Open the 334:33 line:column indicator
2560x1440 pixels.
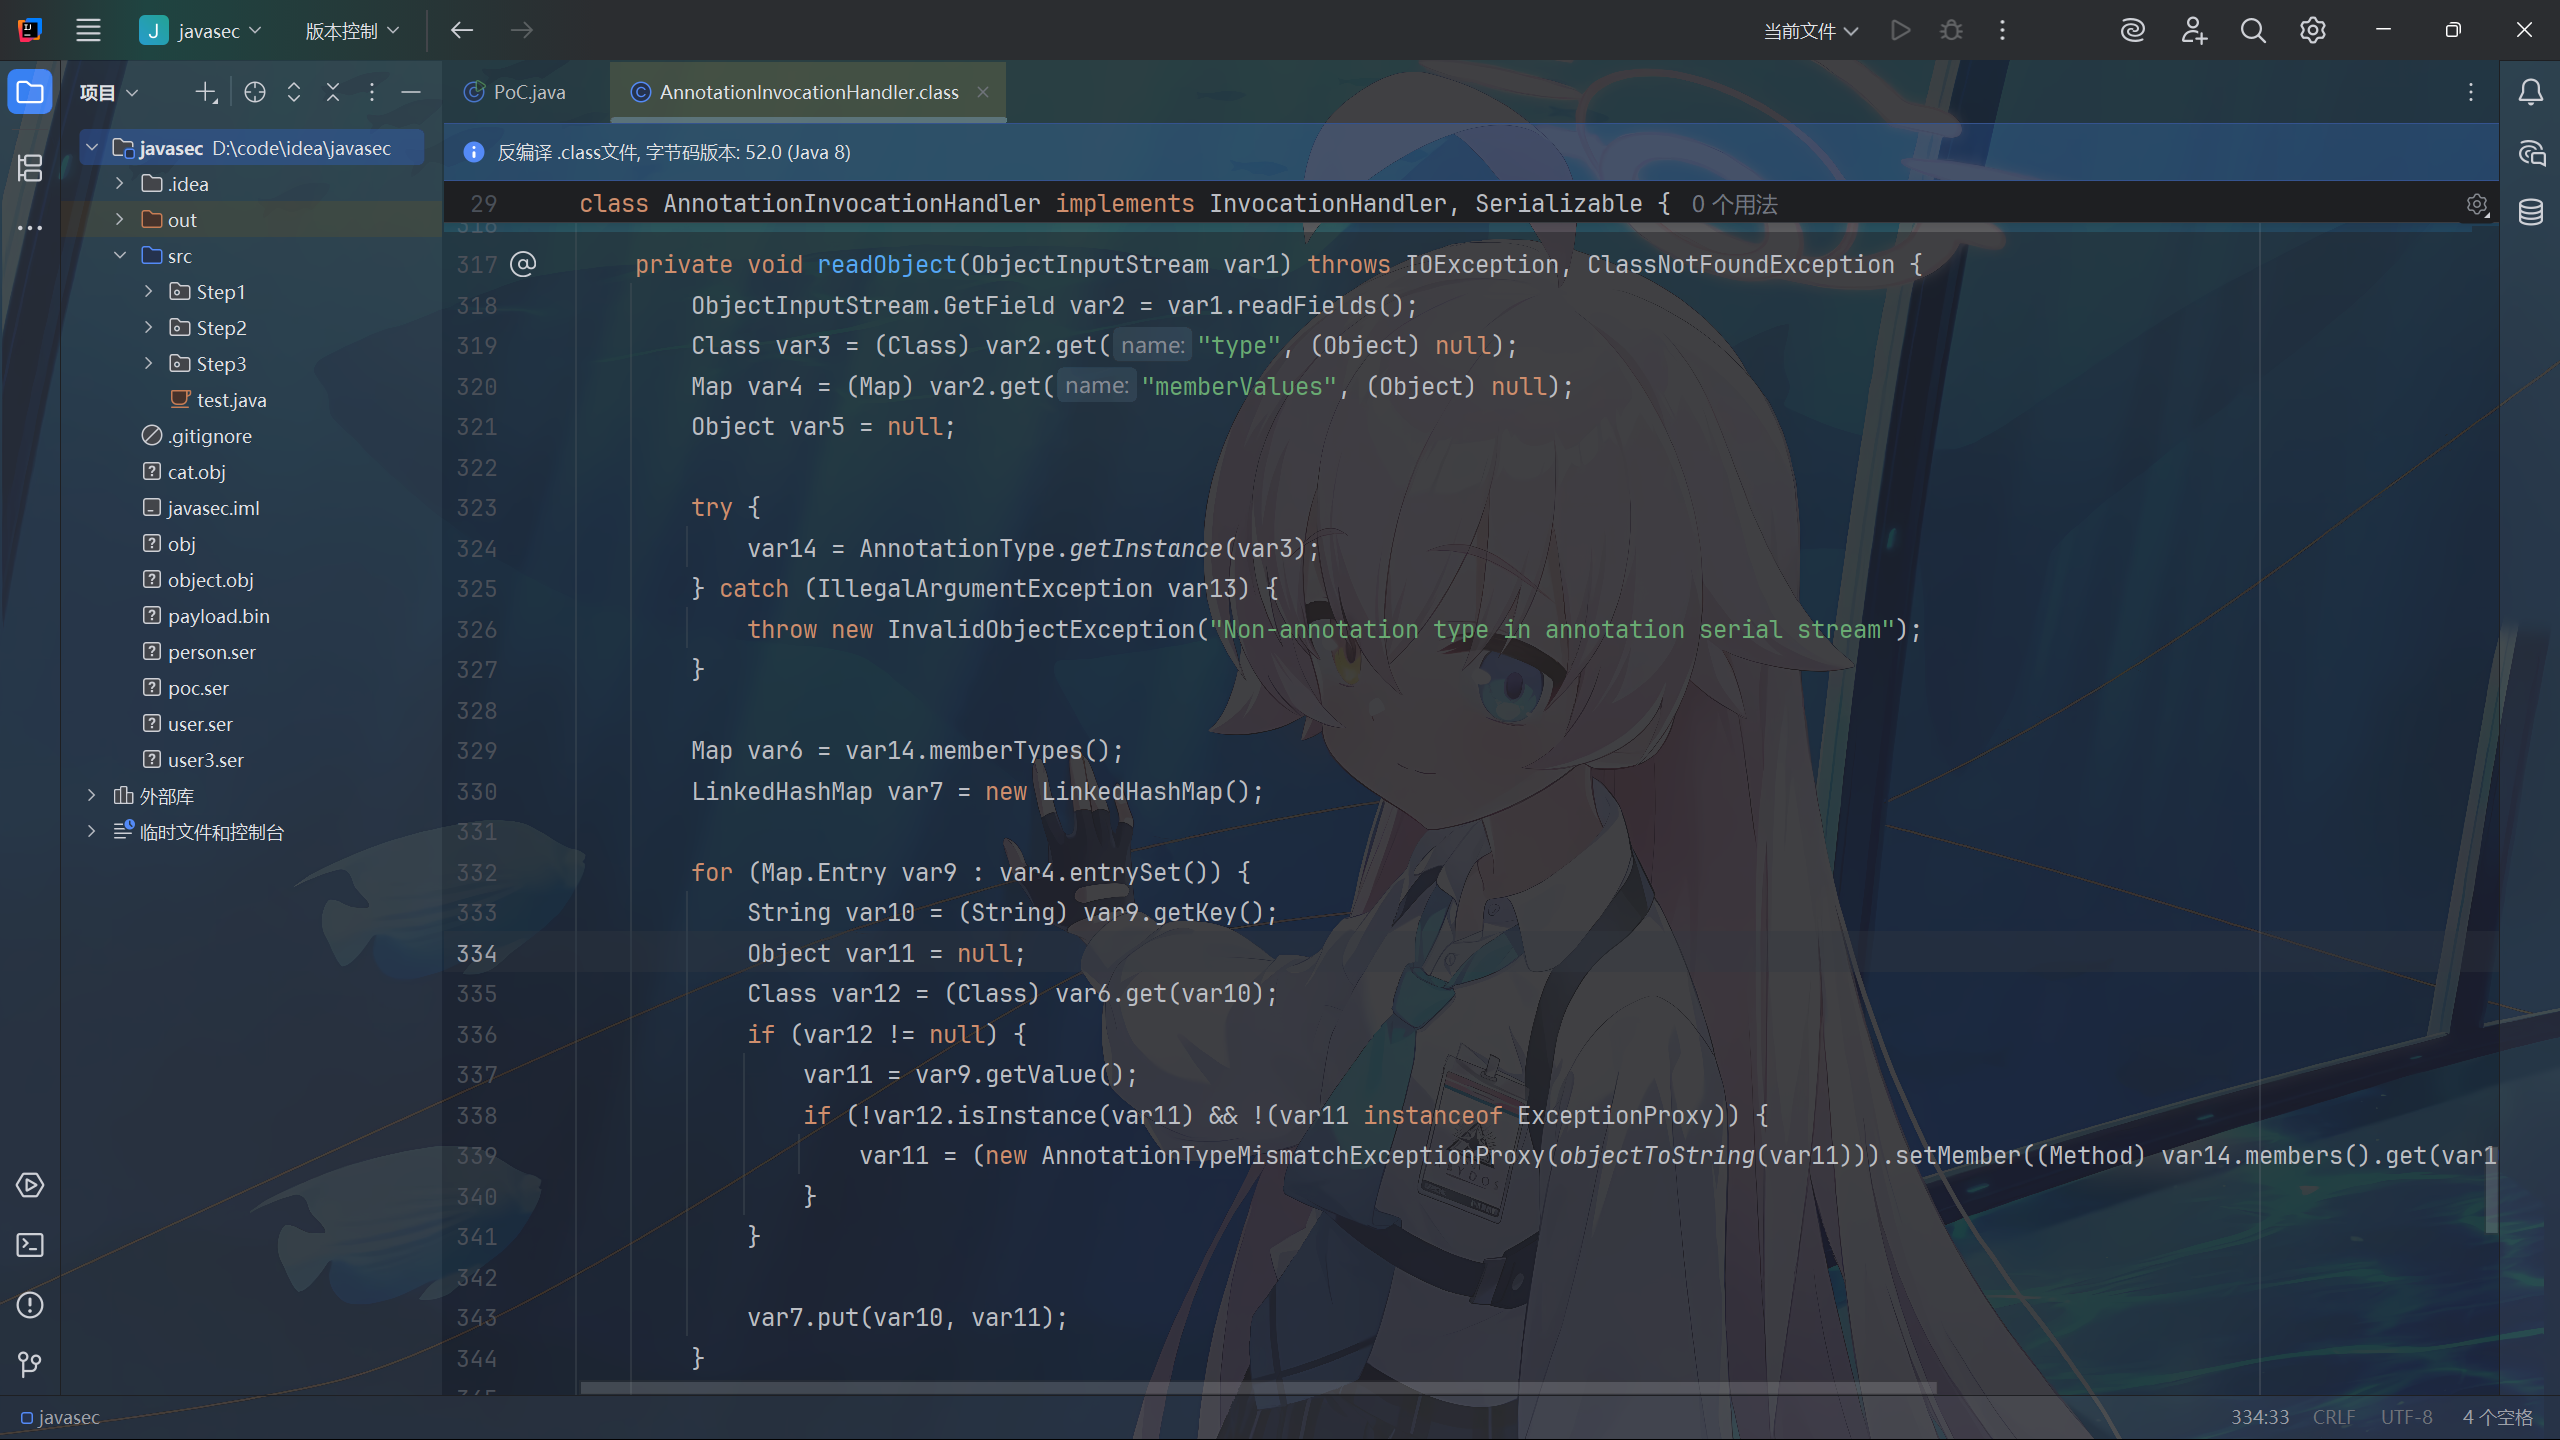point(2260,1418)
